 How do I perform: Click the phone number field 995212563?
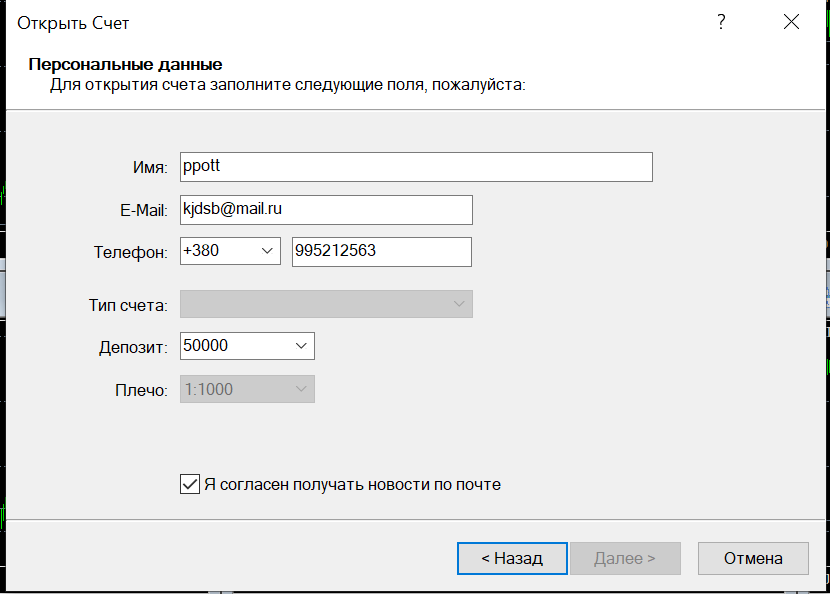(x=382, y=251)
